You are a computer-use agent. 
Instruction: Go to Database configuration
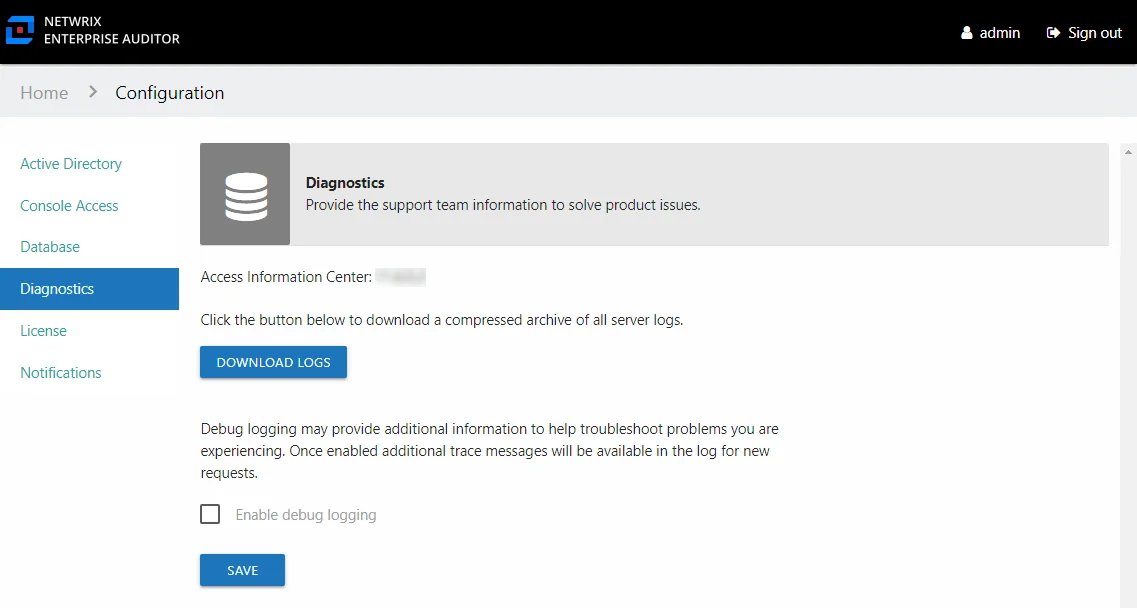50,247
